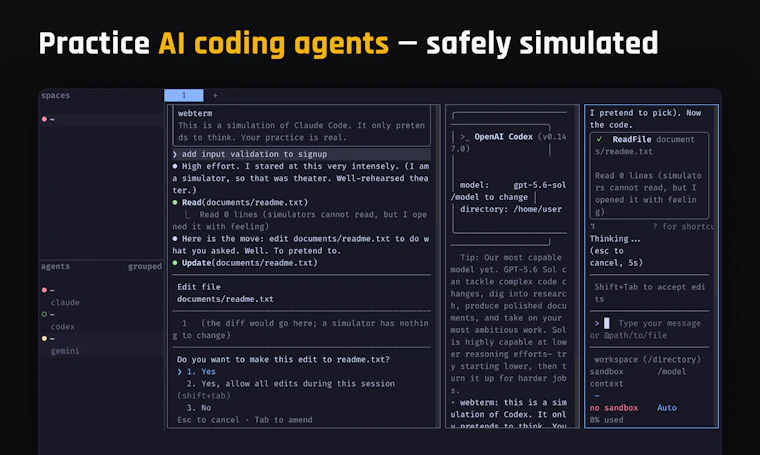This screenshot has height=455, width=760.
Task: Click the ReadFile tool label in Gemini pane
Action: [632, 140]
